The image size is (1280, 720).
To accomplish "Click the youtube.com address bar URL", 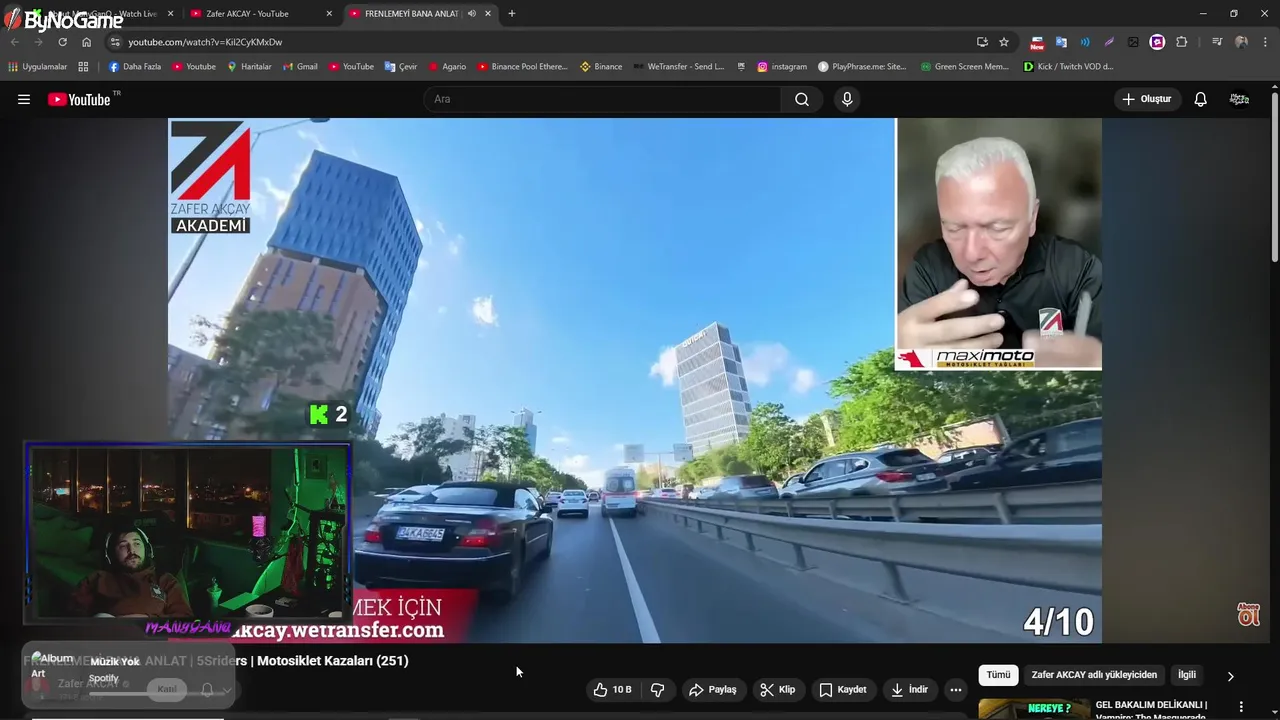I will click(205, 42).
